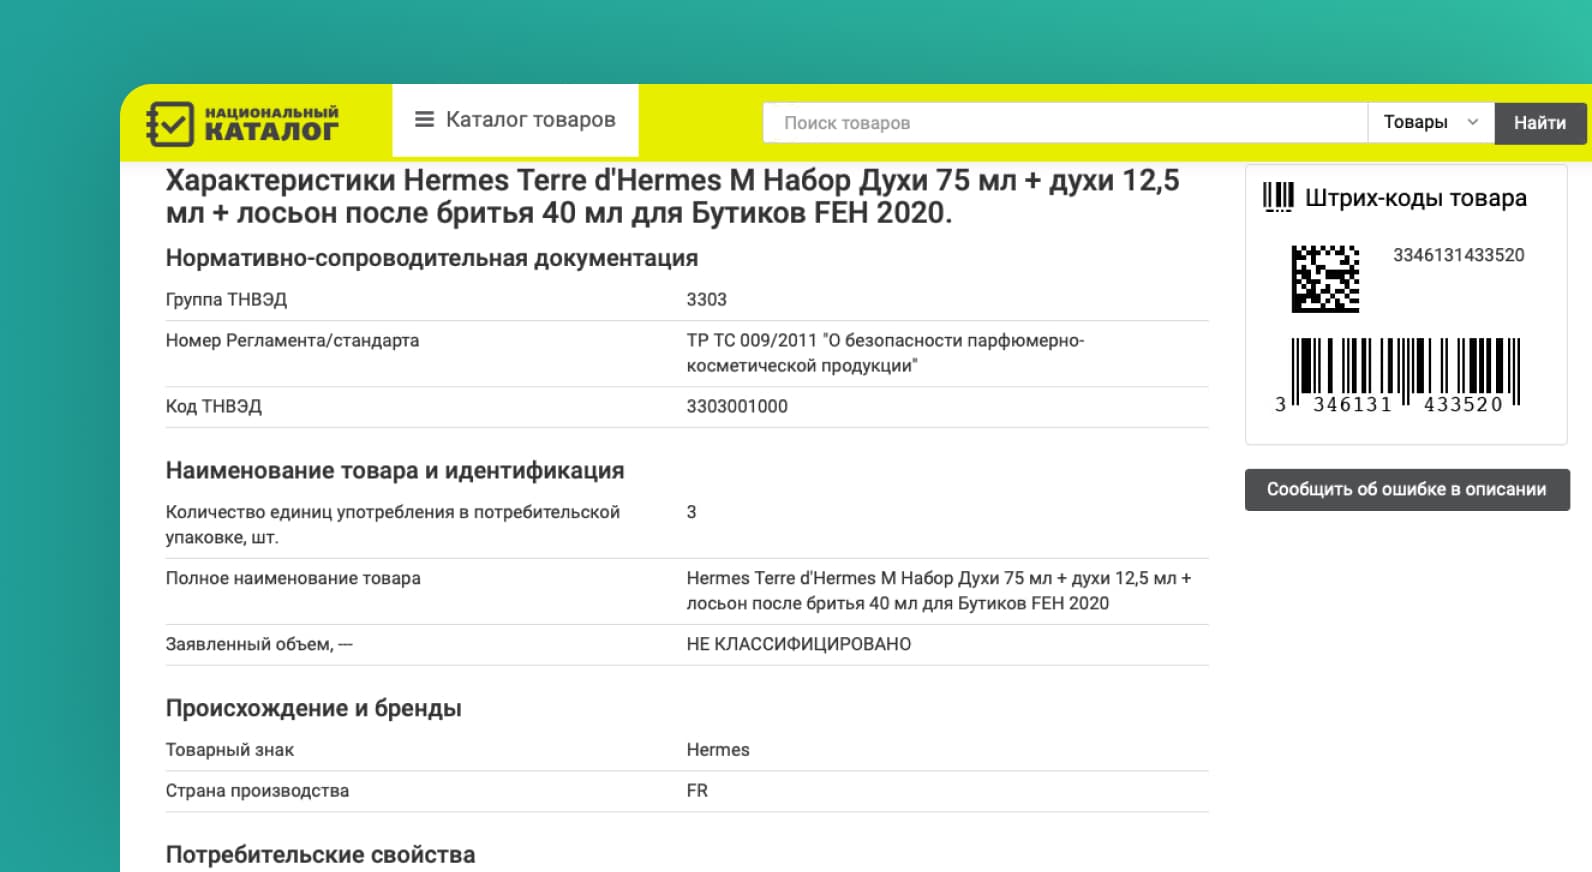Click the Нормативно-сопроводительная документация heading
Viewport: 1592px width, 872px height.
[432, 258]
